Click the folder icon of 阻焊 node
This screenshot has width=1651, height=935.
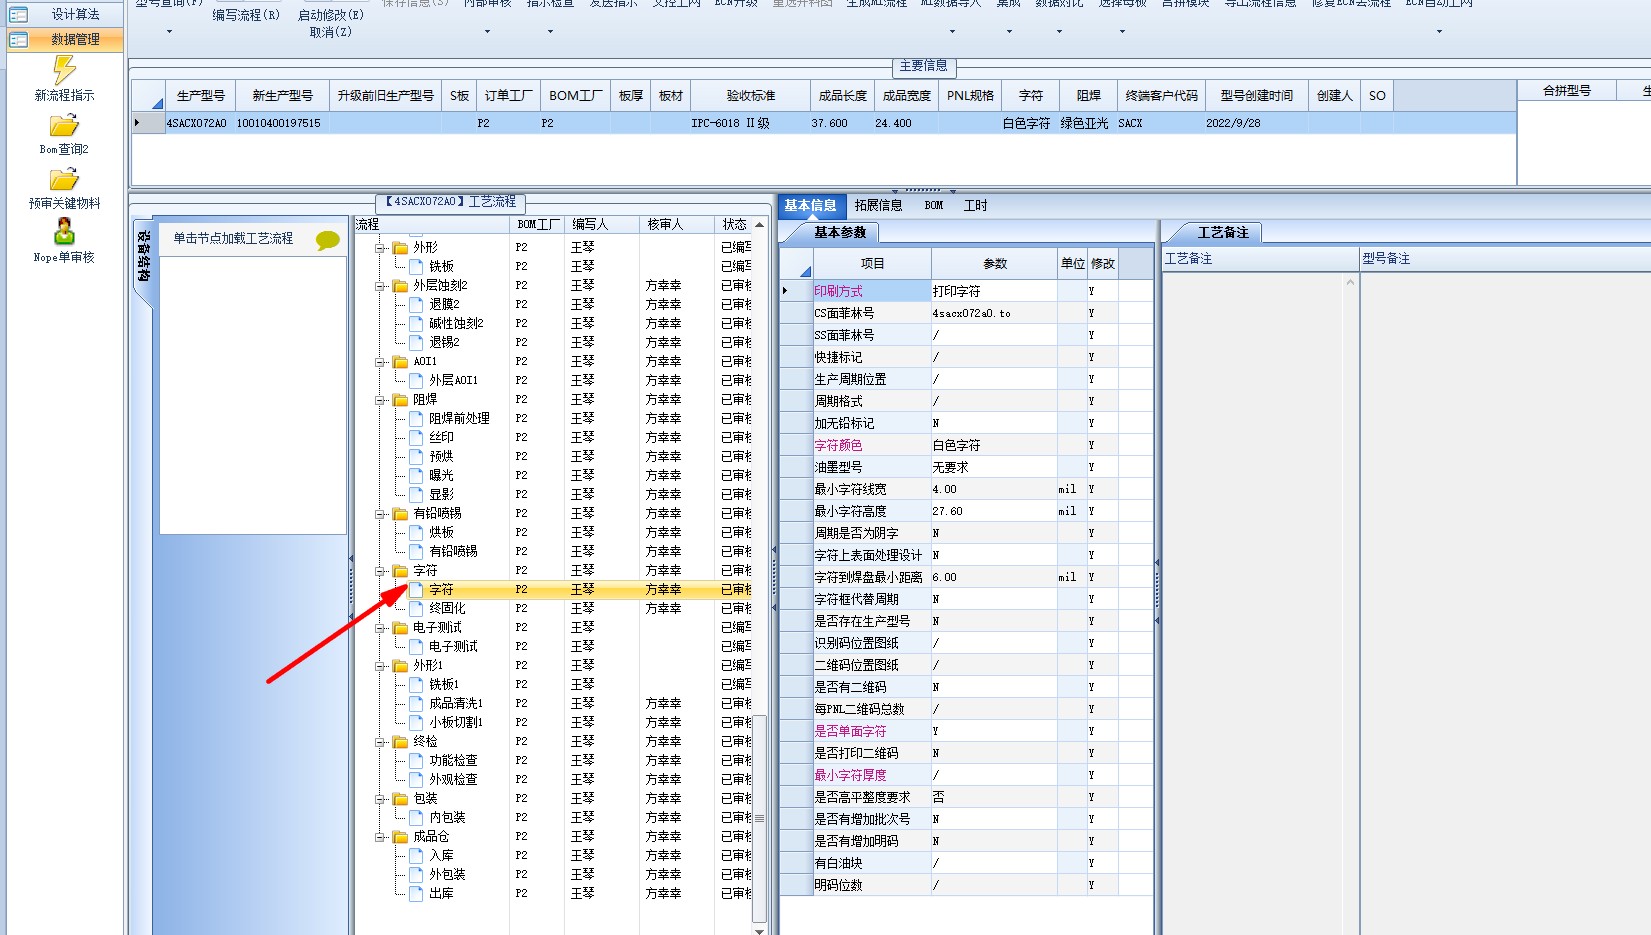point(400,399)
